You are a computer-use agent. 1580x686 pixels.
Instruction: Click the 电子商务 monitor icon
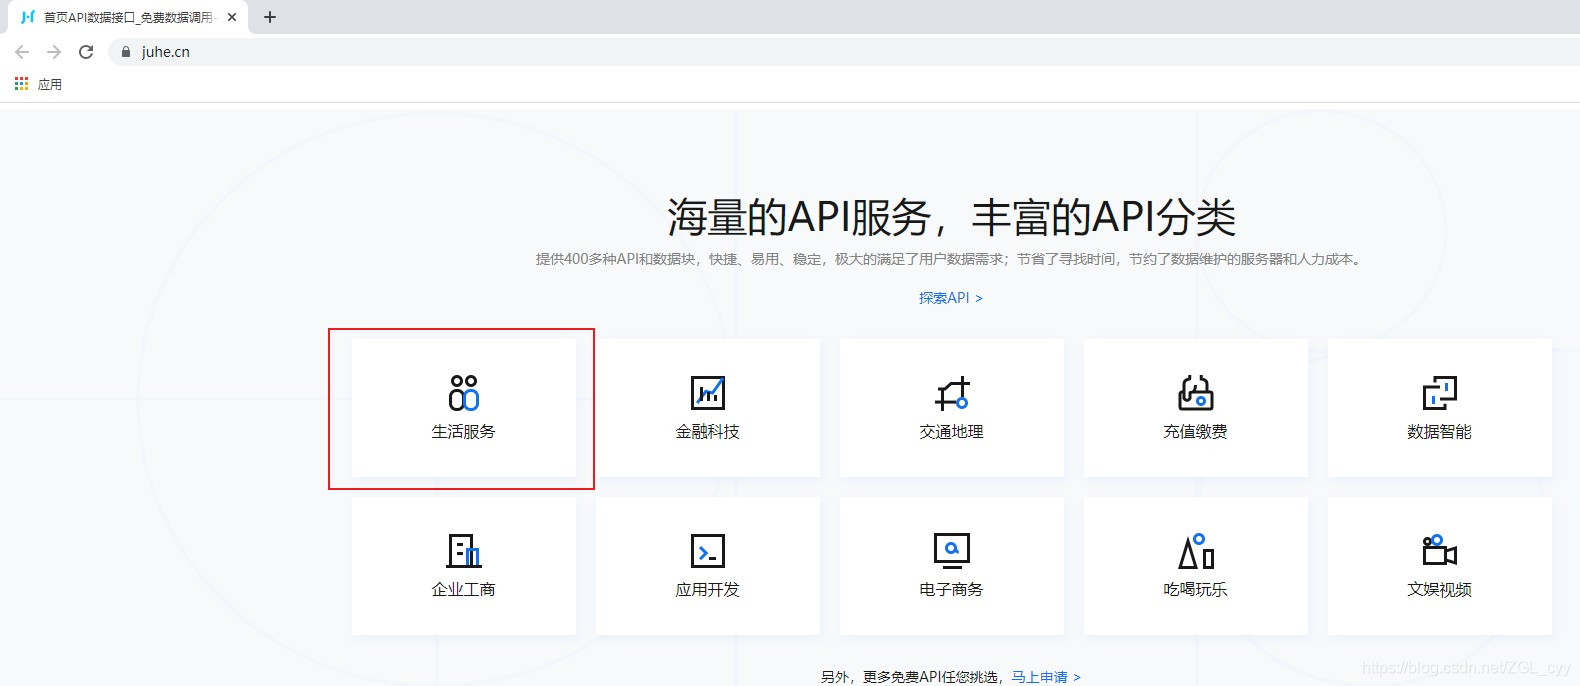coord(952,551)
